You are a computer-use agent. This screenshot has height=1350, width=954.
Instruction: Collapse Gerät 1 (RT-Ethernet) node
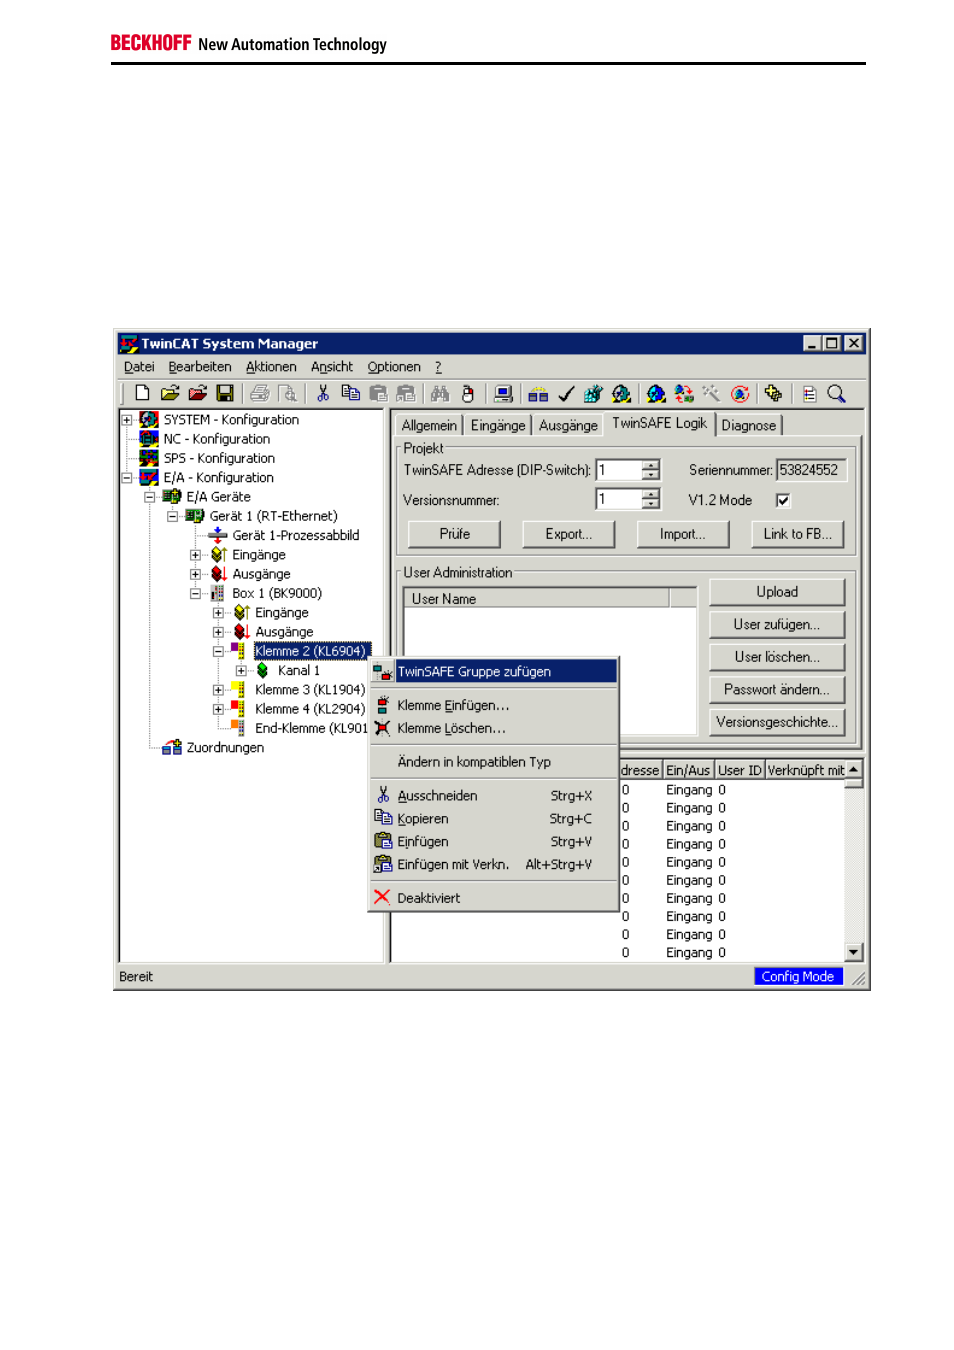[172, 516]
